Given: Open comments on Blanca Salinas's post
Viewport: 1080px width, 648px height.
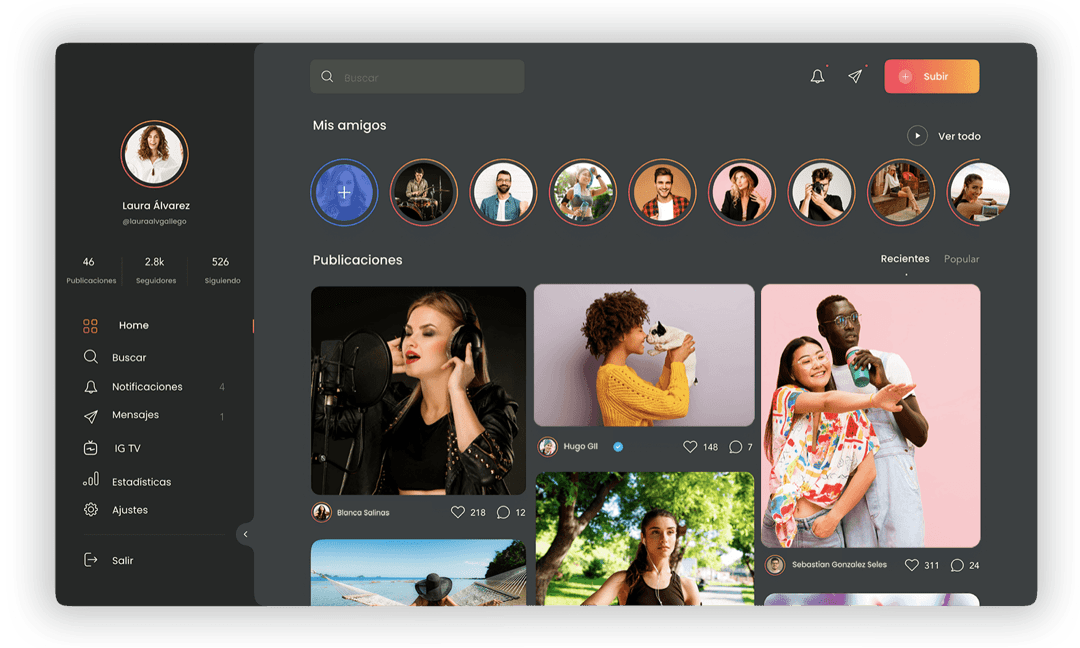Looking at the screenshot, I should click(504, 512).
